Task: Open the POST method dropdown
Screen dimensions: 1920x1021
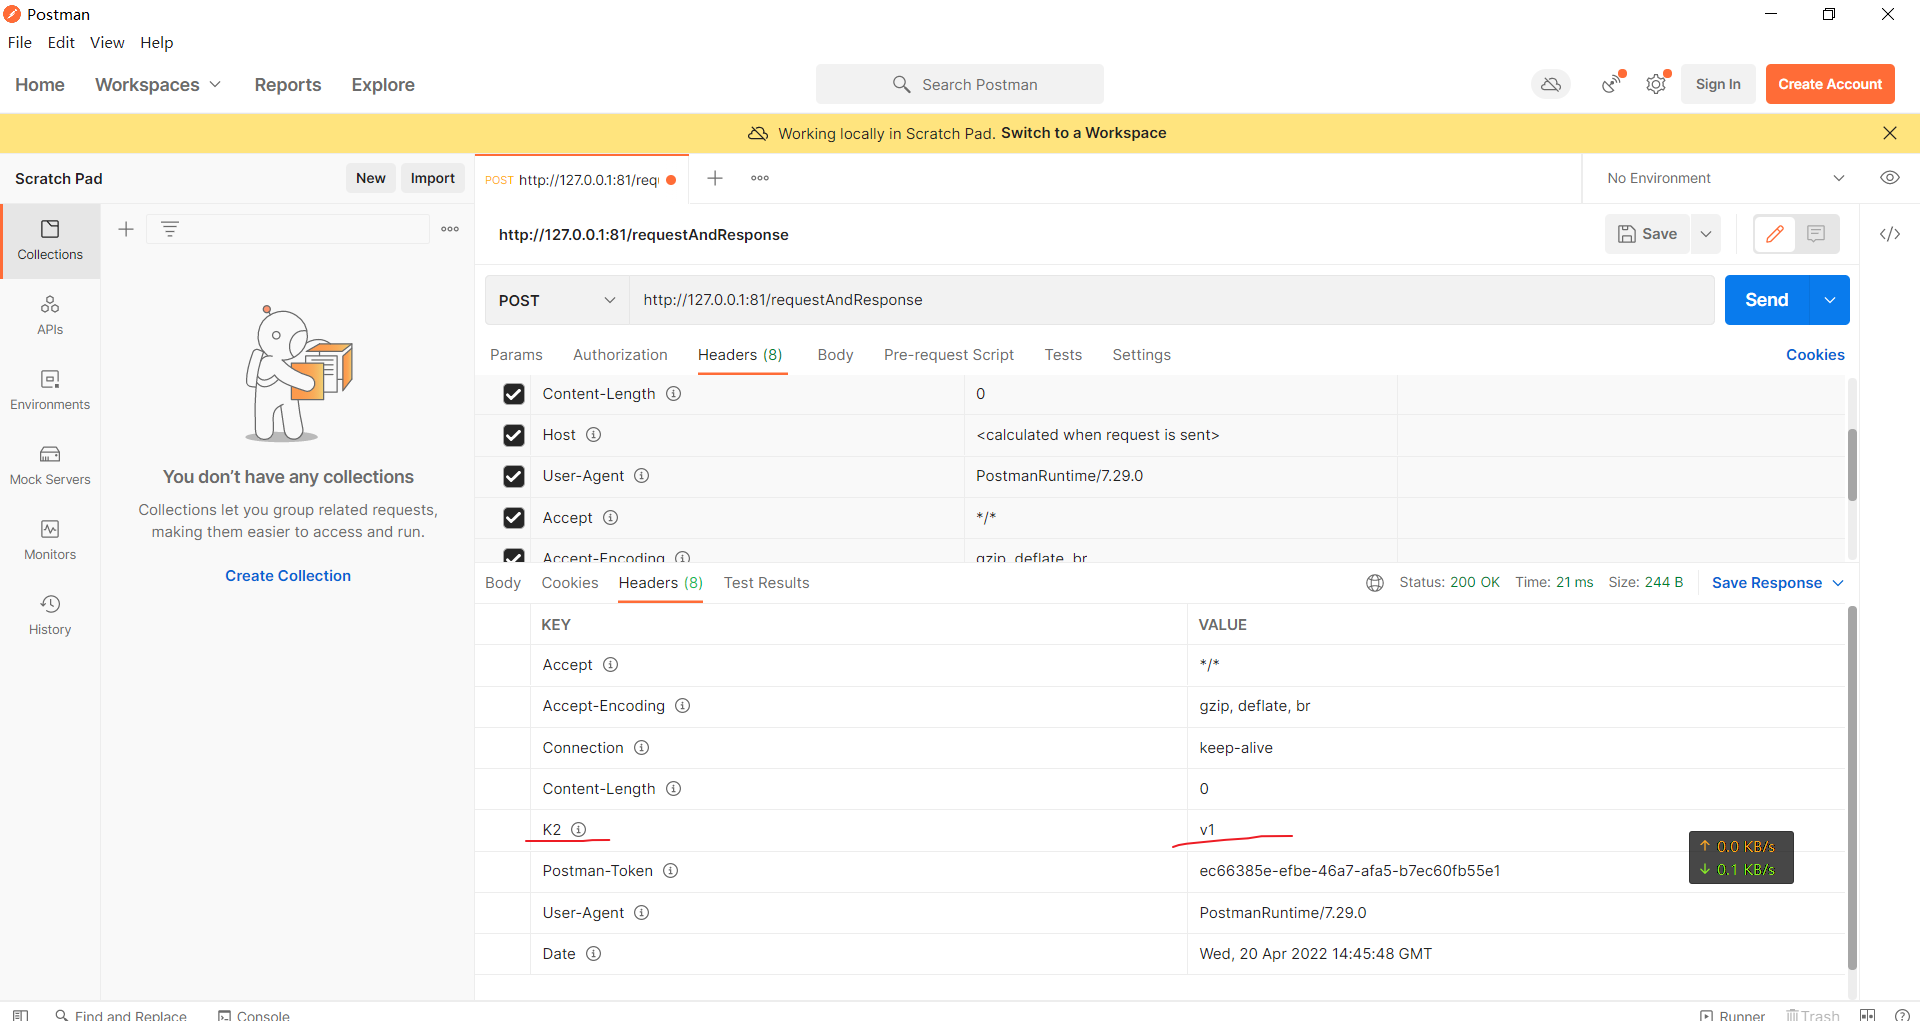Action: [557, 300]
